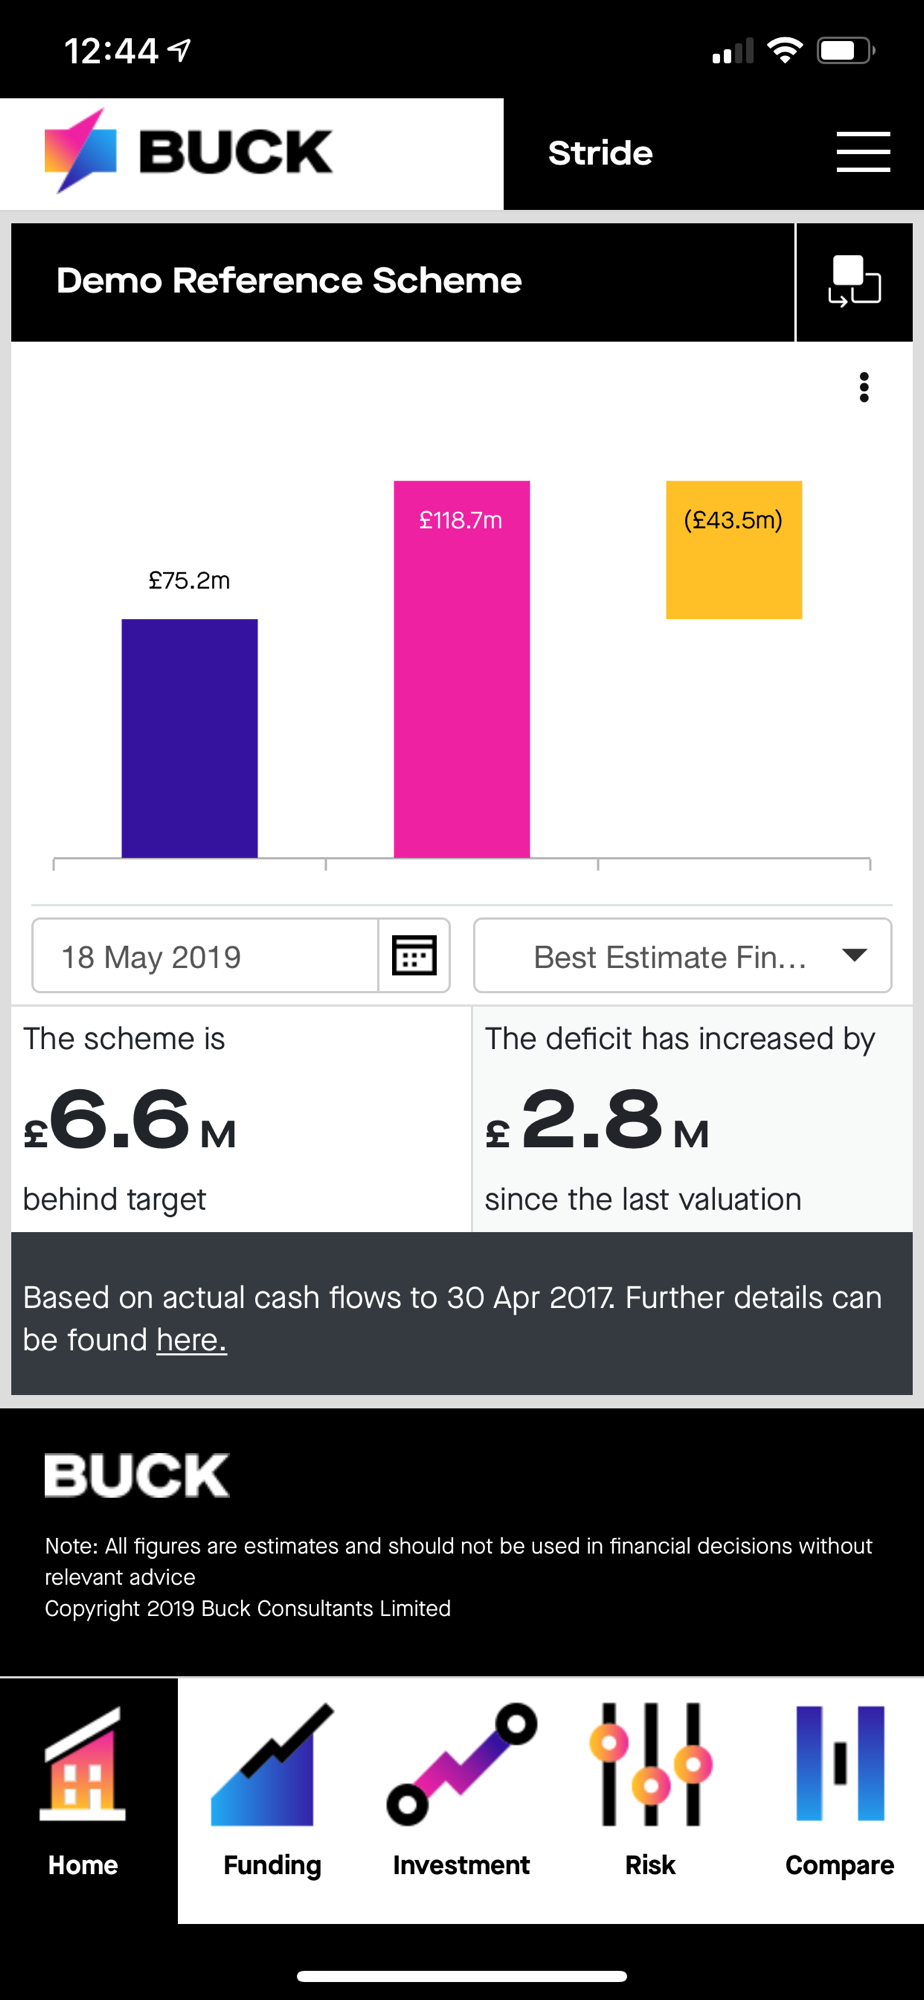This screenshot has height=2000, width=924.
Task: Open the calendar date picker icon
Action: (414, 956)
